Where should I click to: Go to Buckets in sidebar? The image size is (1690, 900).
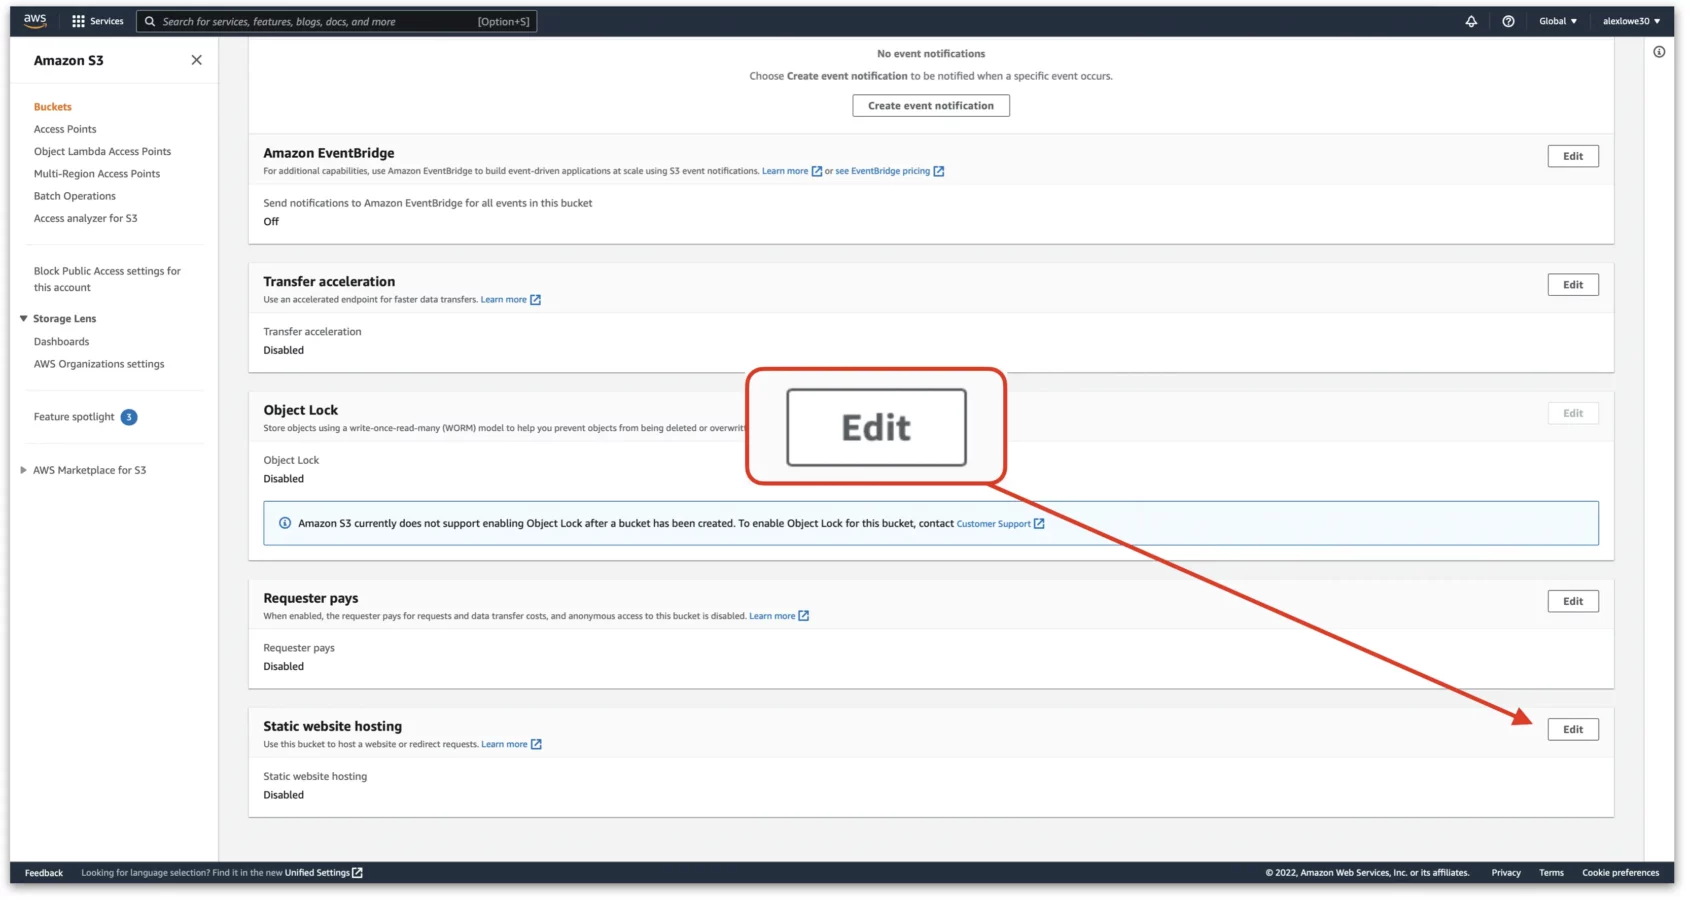(53, 107)
